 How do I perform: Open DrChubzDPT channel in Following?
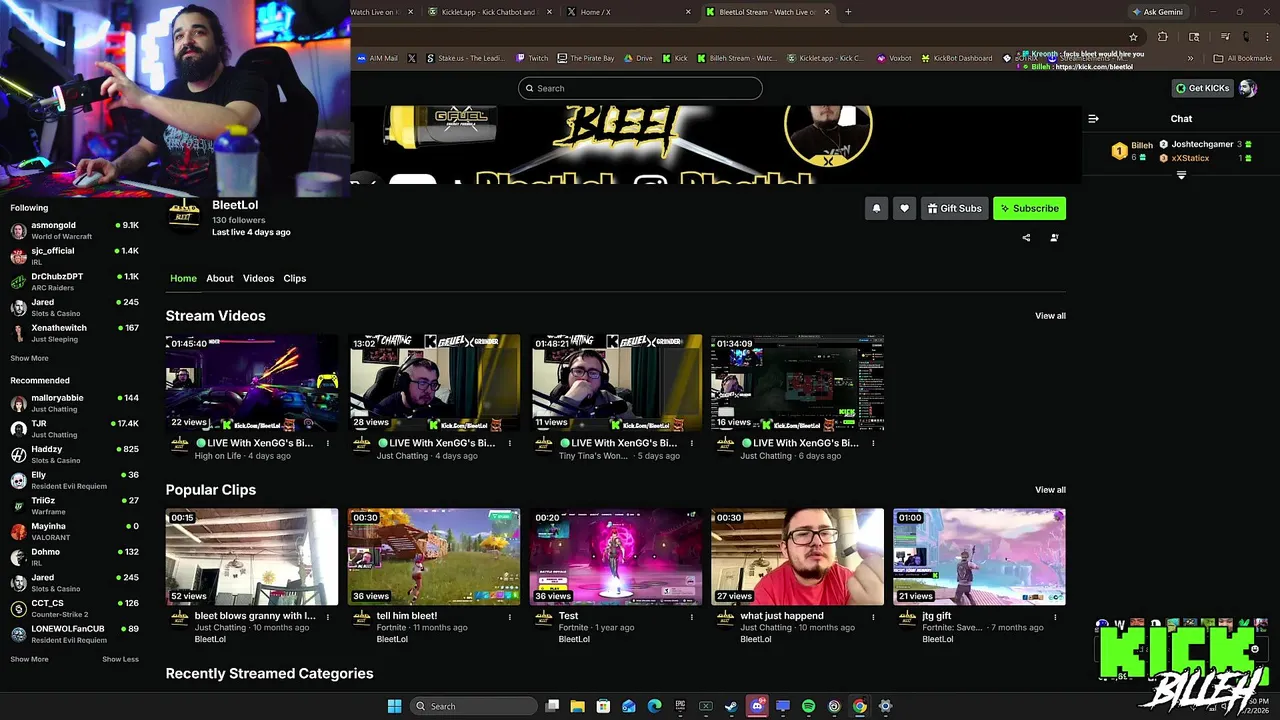[74, 282]
